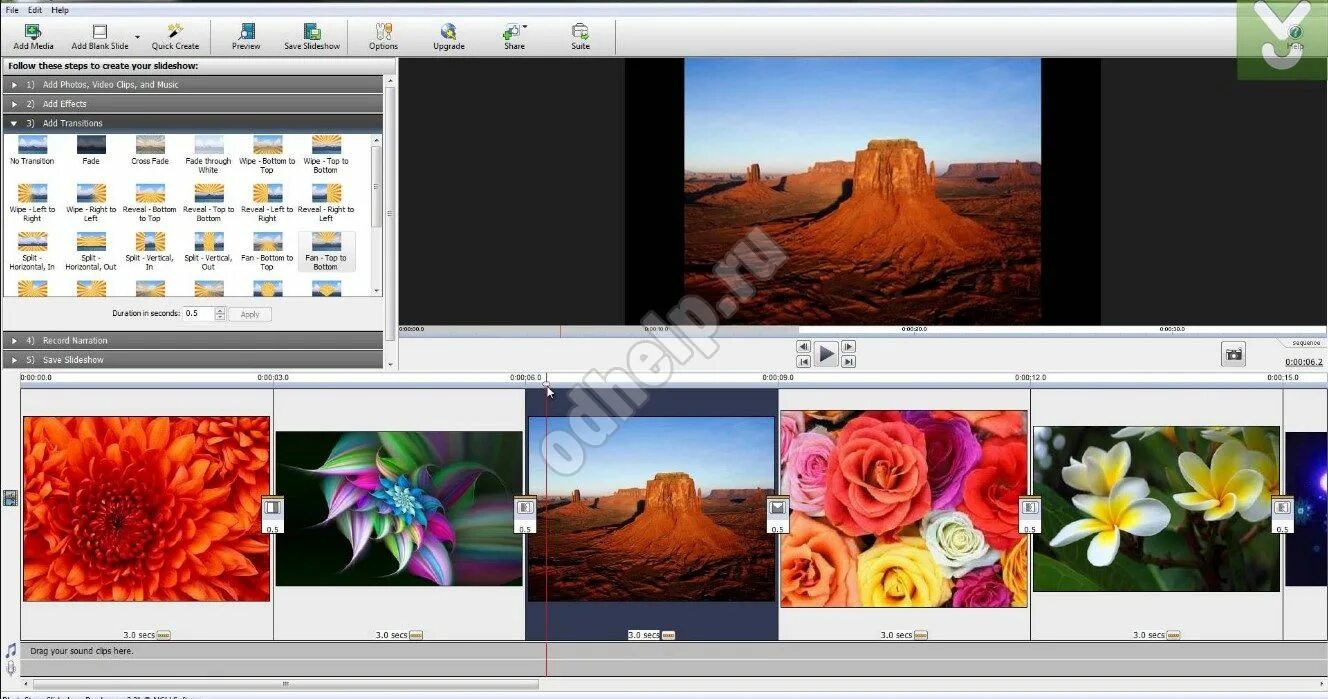Click the timeline horizontal scrollbar

tap(287, 685)
